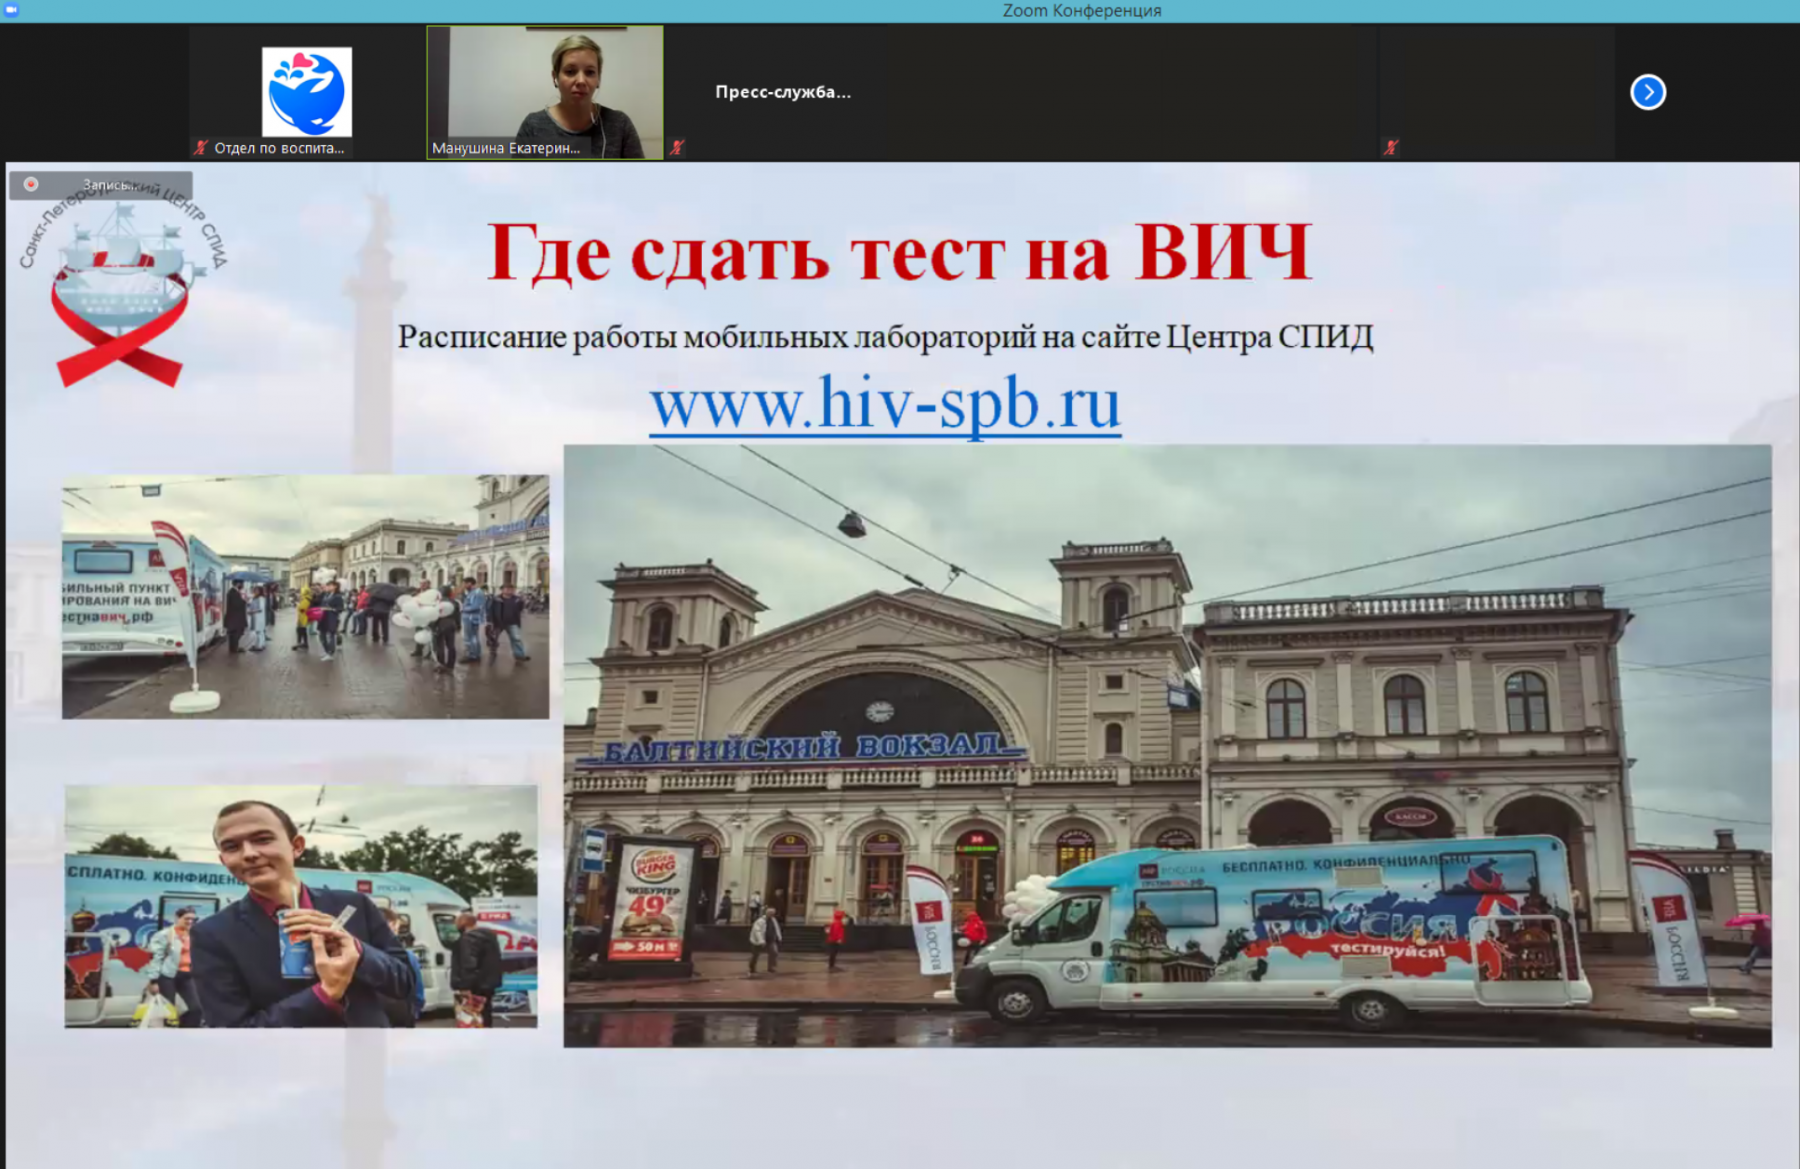Click the Zoom app icon in title bar
Image resolution: width=1800 pixels, height=1169 pixels.
11,10
